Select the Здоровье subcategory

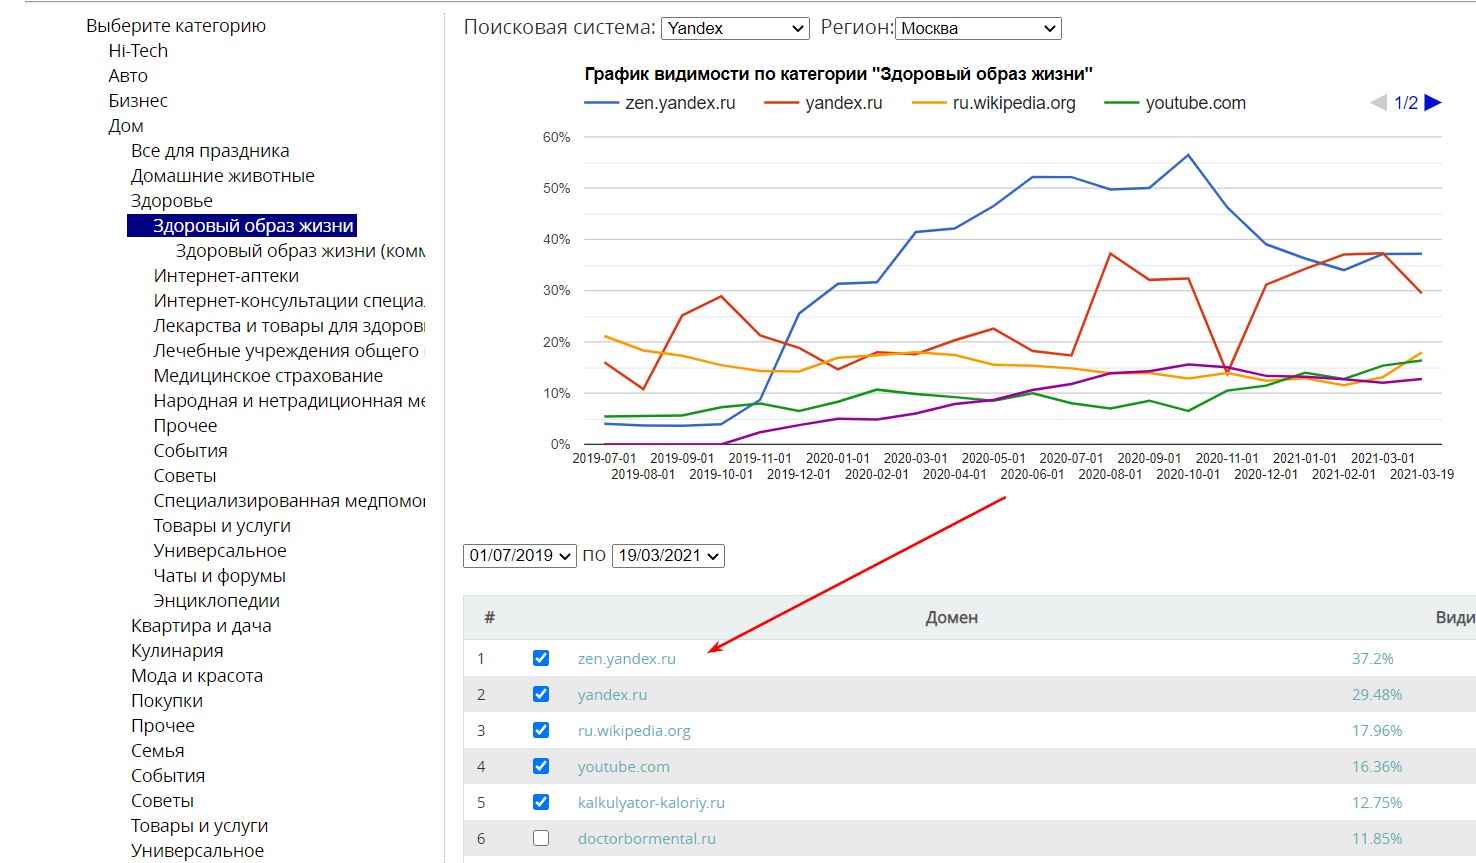click(x=171, y=200)
